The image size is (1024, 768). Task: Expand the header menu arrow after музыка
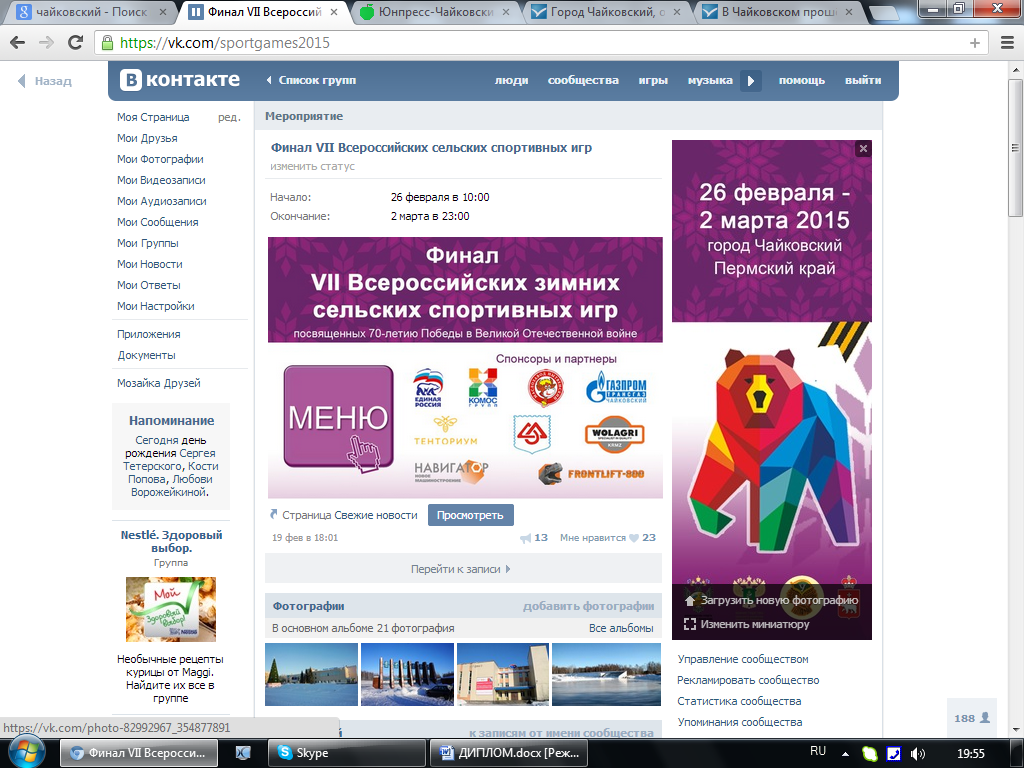pos(750,81)
